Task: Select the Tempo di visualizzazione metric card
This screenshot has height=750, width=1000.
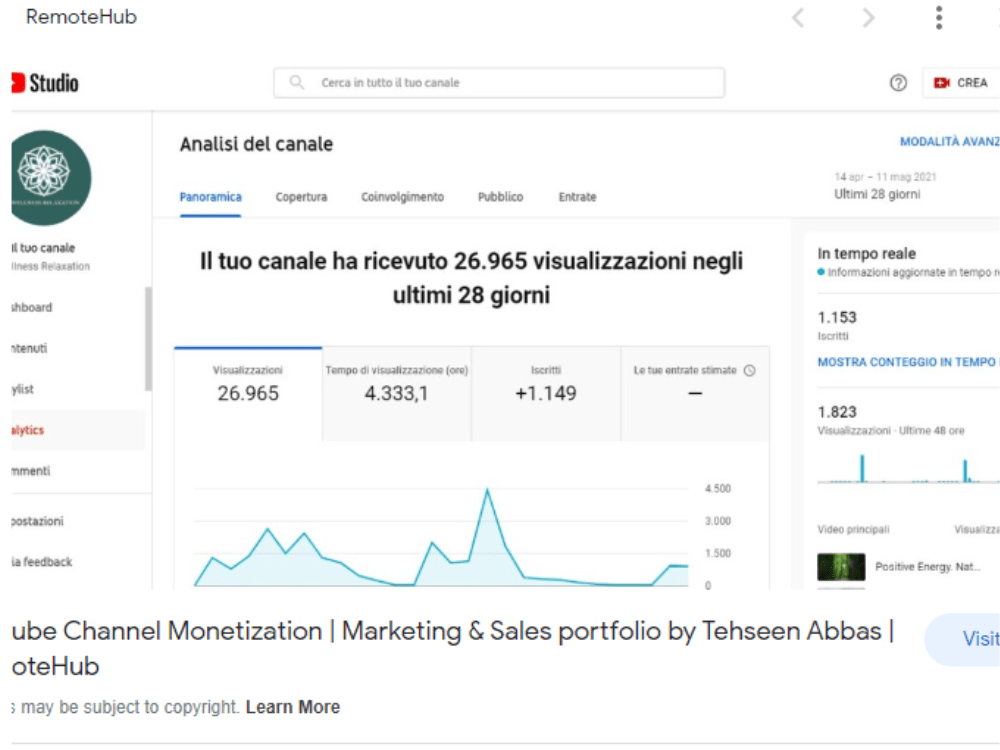Action: pyautogui.click(x=397, y=393)
